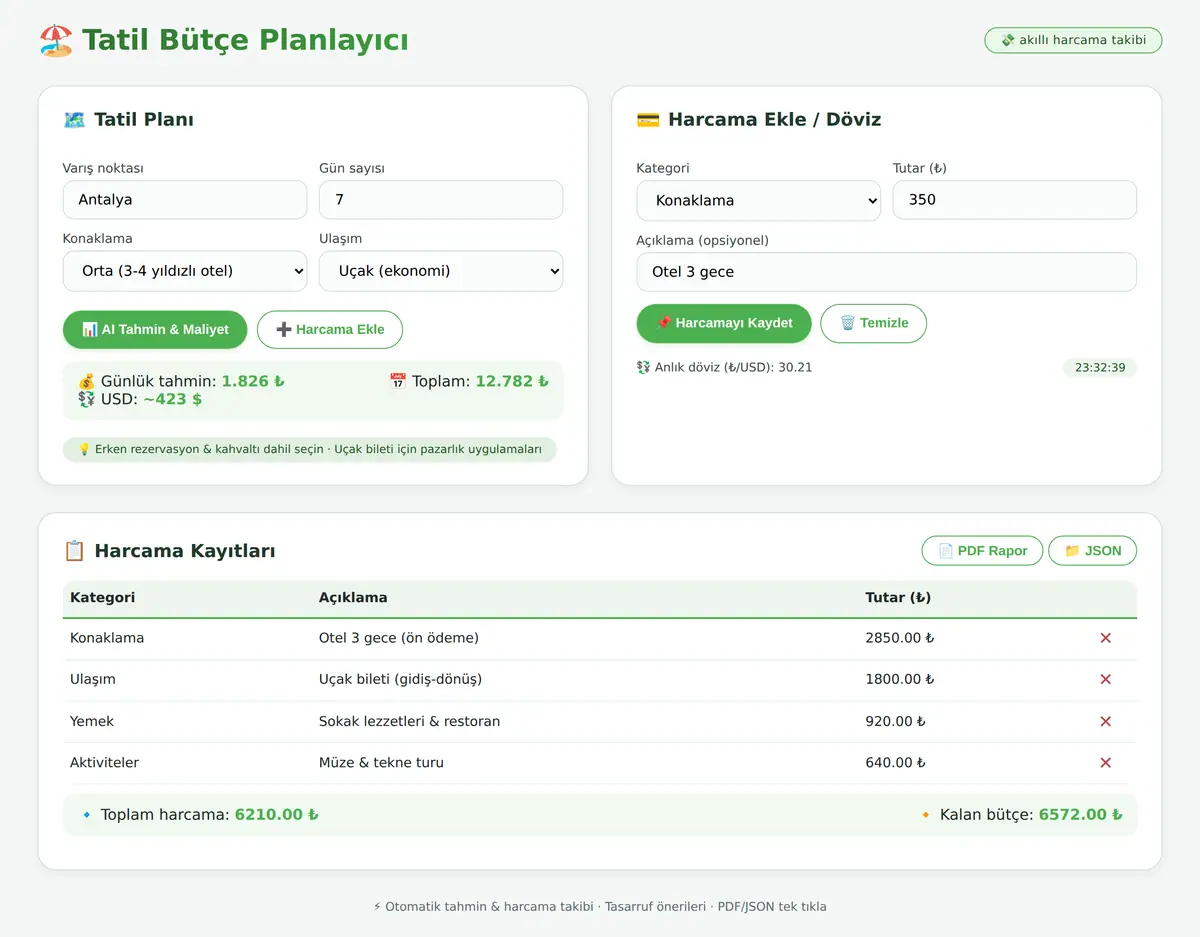Click the Ulaşım table row label
Screen dimensions: 1200x937
coord(93,679)
